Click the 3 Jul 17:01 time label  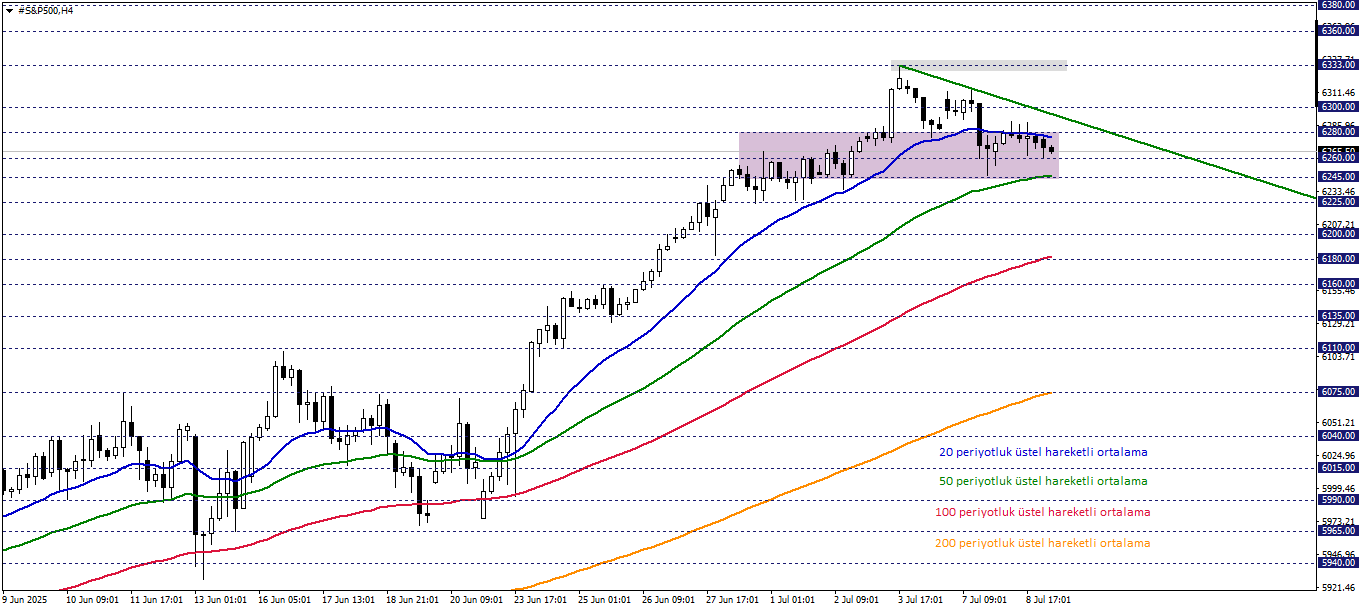pos(923,601)
